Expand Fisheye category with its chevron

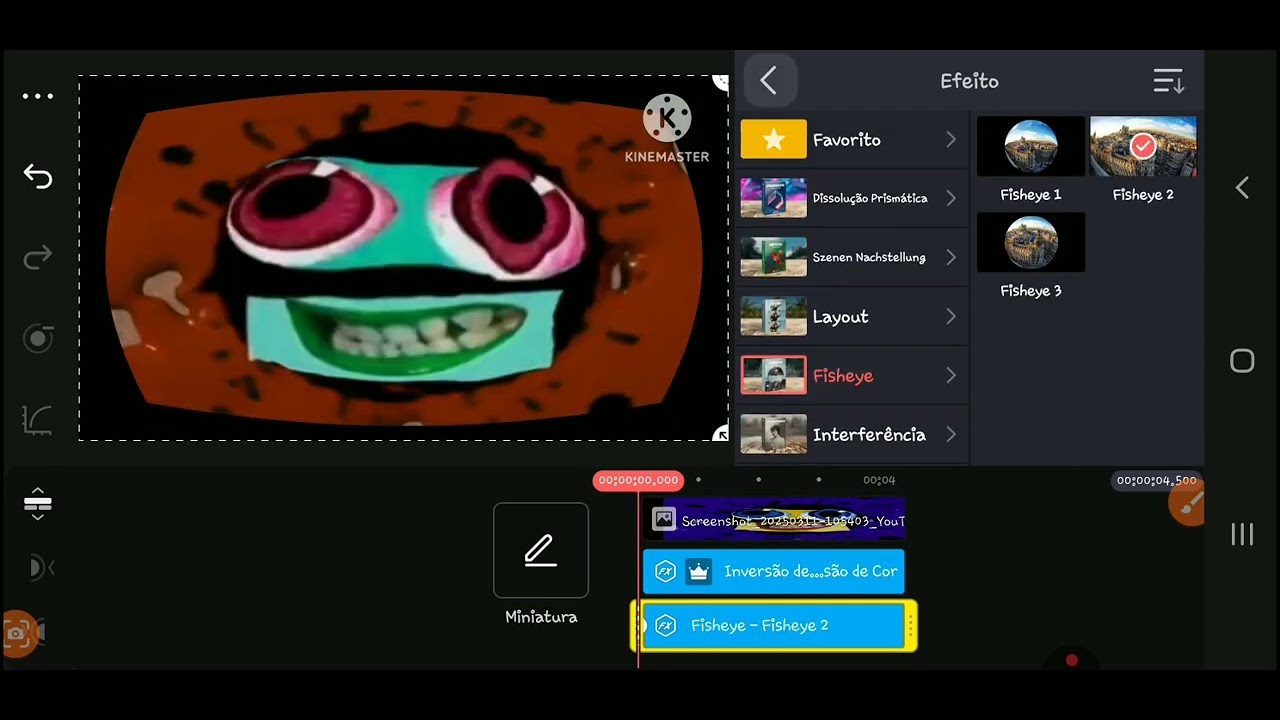(951, 376)
